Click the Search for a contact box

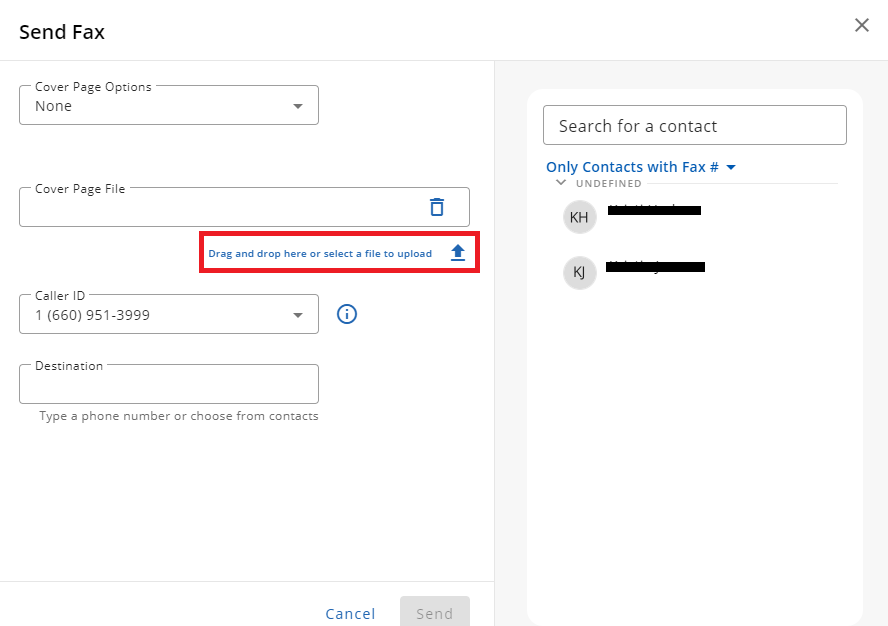coord(694,126)
